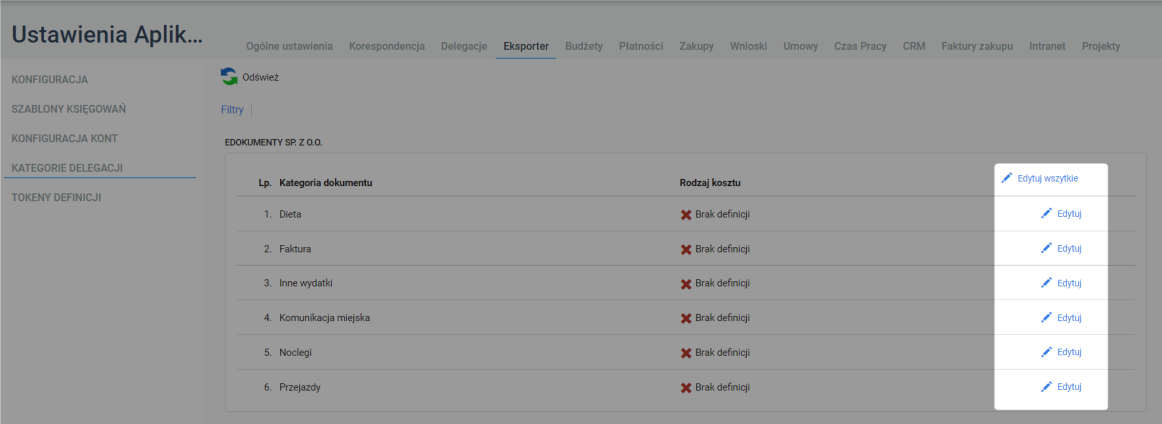1162x424 pixels.
Task: Select the Umowy tab
Action: tap(800, 46)
